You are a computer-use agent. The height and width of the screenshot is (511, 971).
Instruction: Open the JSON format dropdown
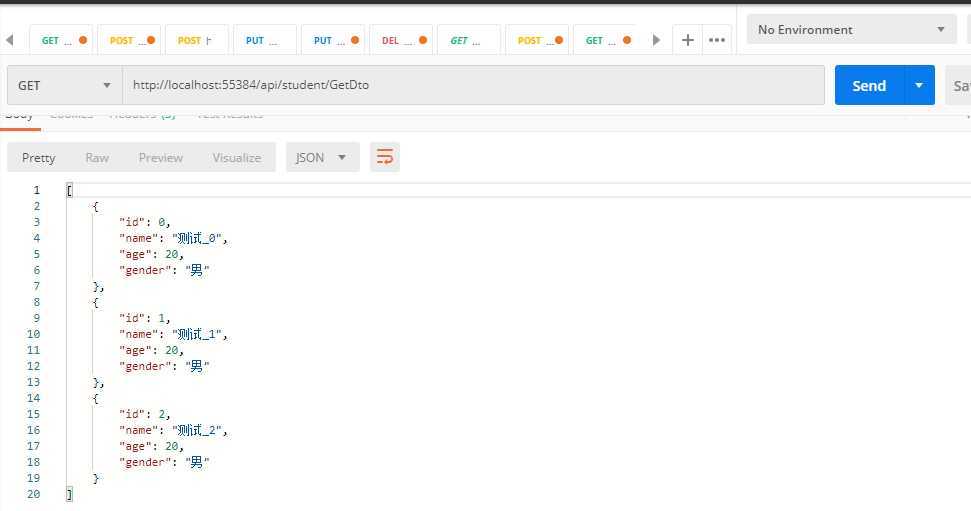(322, 157)
